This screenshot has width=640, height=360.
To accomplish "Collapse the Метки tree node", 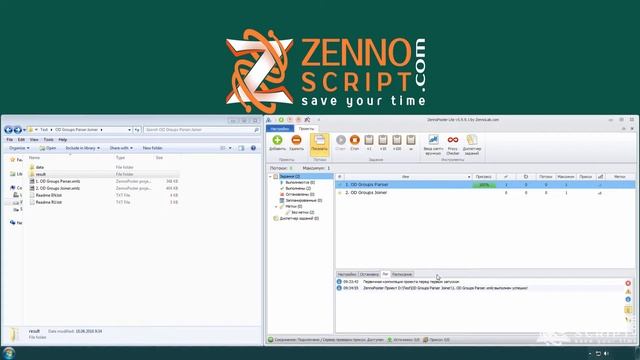I will [x=276, y=207].
